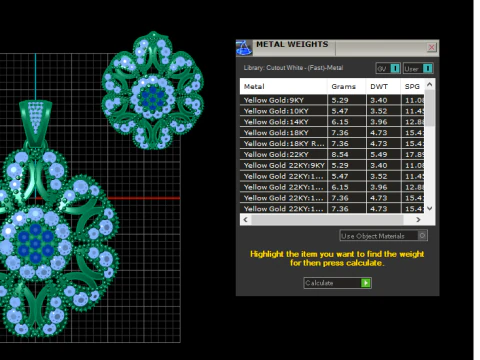Click SPG cell of the Yellow Gold:22KY row
The width and height of the screenshot is (480, 360).
click(413, 155)
